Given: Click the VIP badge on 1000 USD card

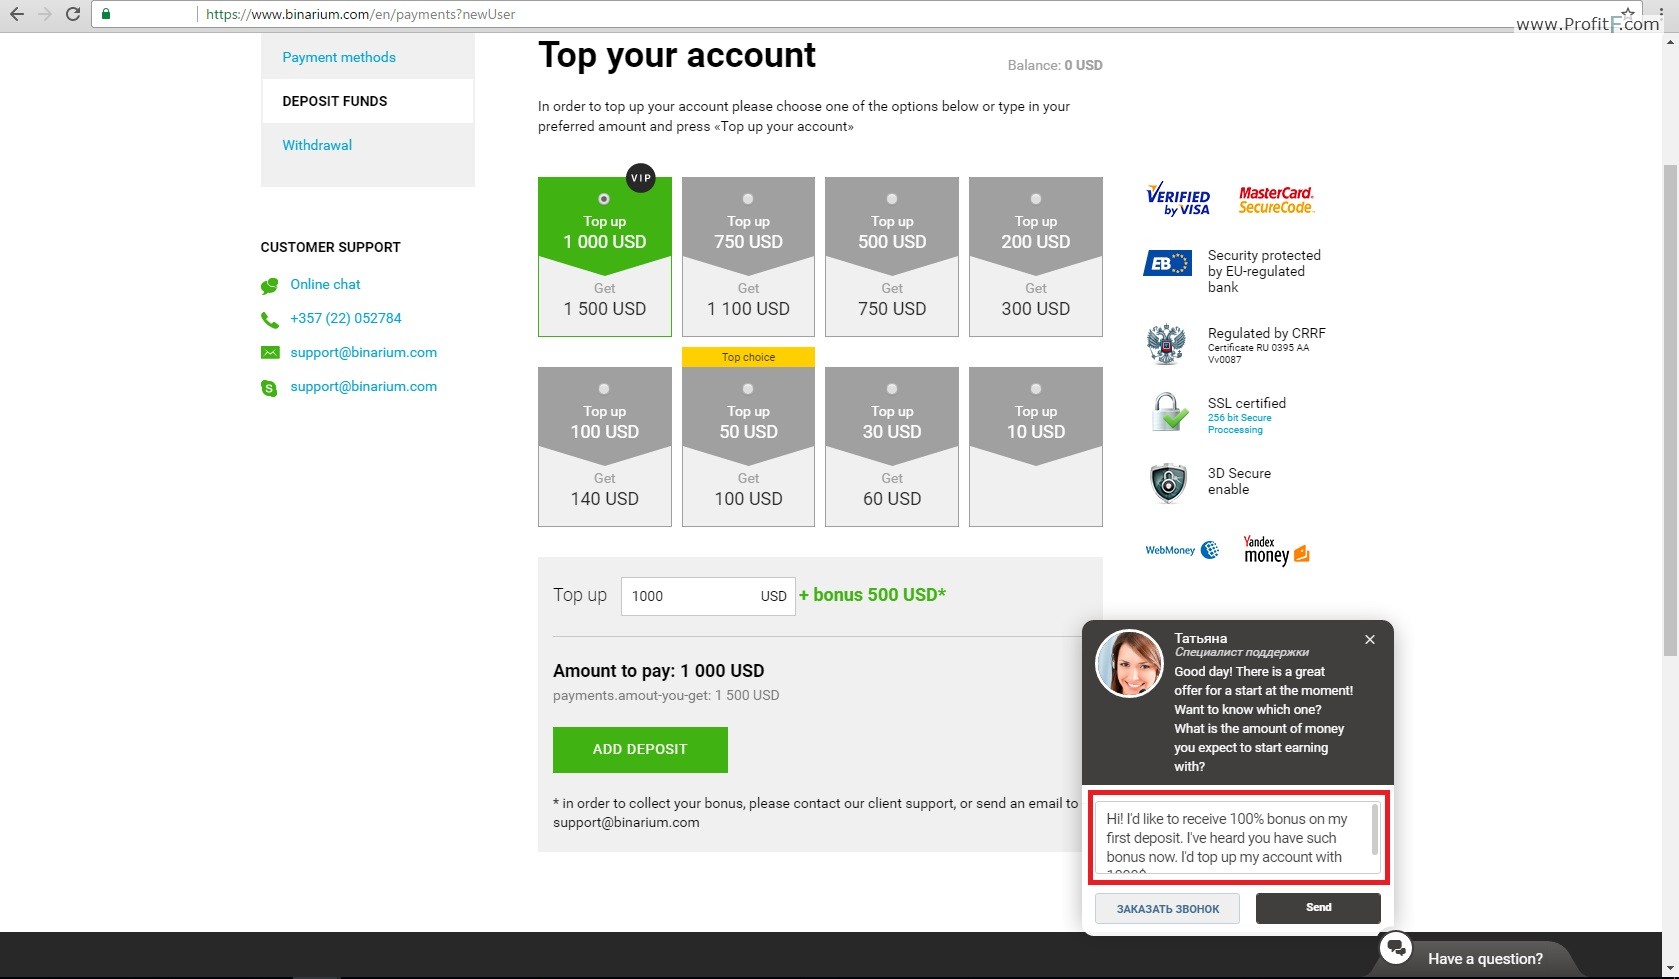Looking at the screenshot, I should (x=640, y=178).
